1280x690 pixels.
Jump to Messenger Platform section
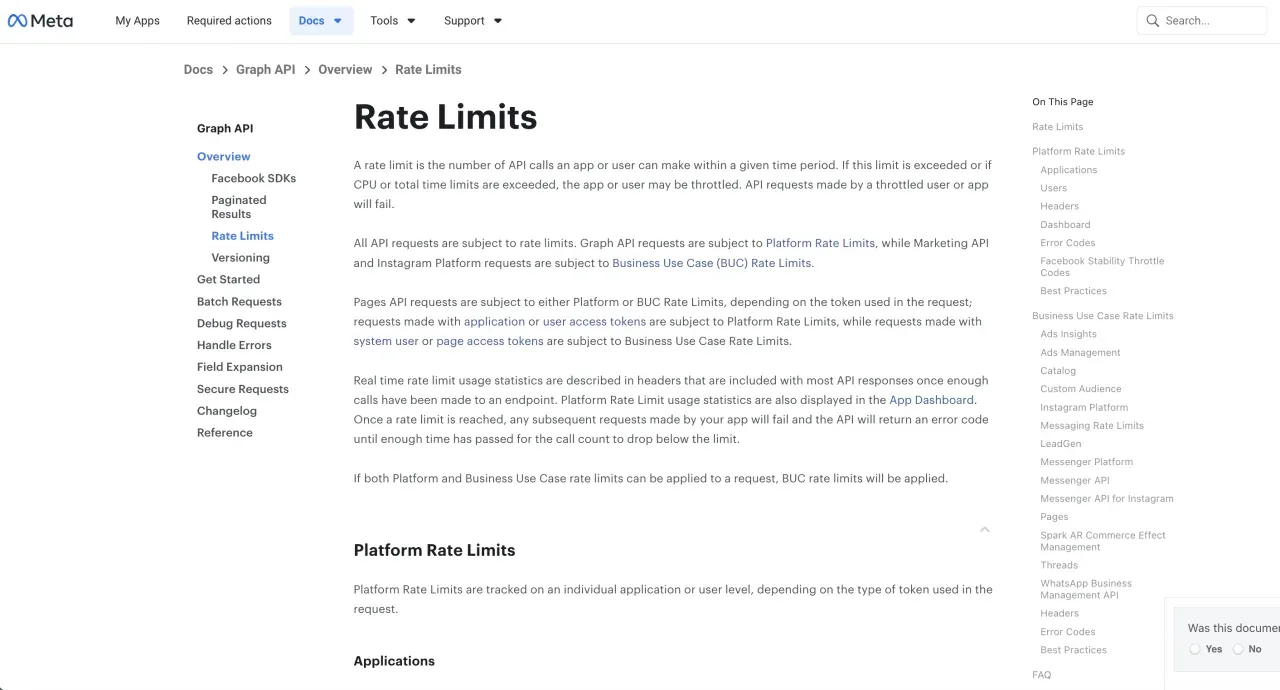tap(1087, 462)
